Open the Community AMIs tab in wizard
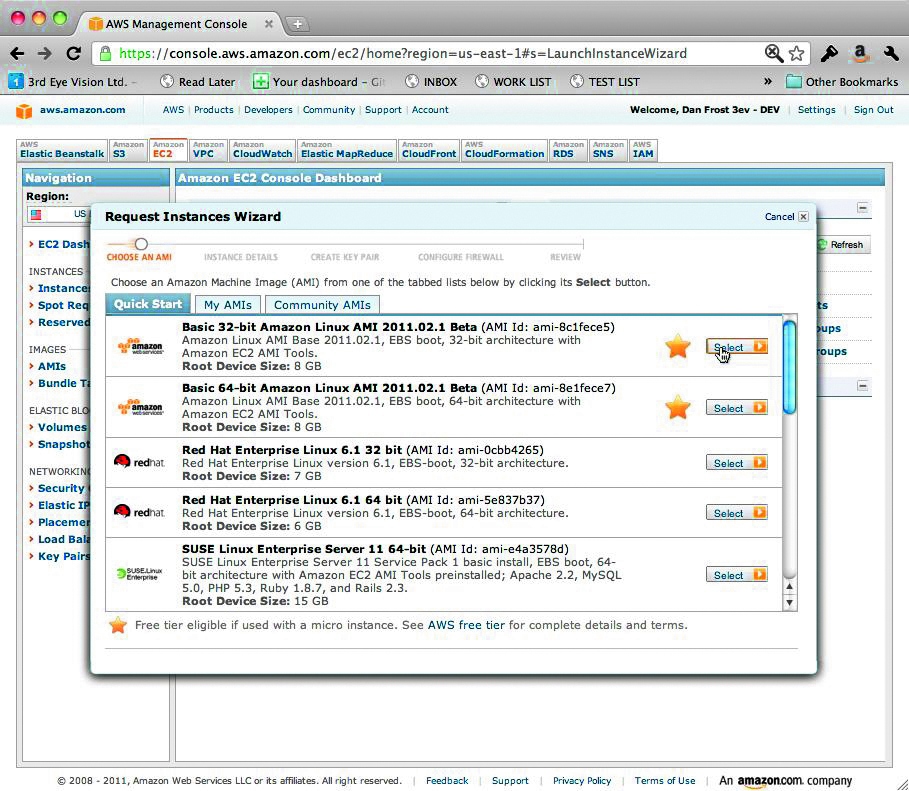Screen dimensions: 909x791 [x=322, y=305]
